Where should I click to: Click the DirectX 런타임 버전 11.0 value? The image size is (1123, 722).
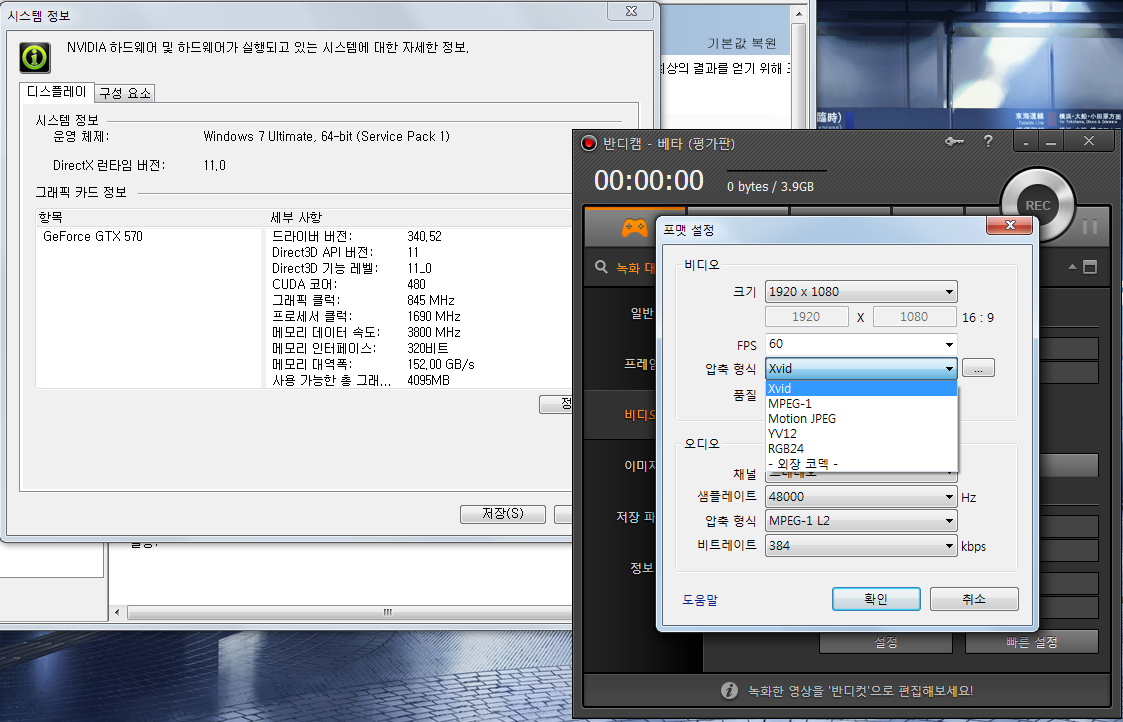(214, 165)
